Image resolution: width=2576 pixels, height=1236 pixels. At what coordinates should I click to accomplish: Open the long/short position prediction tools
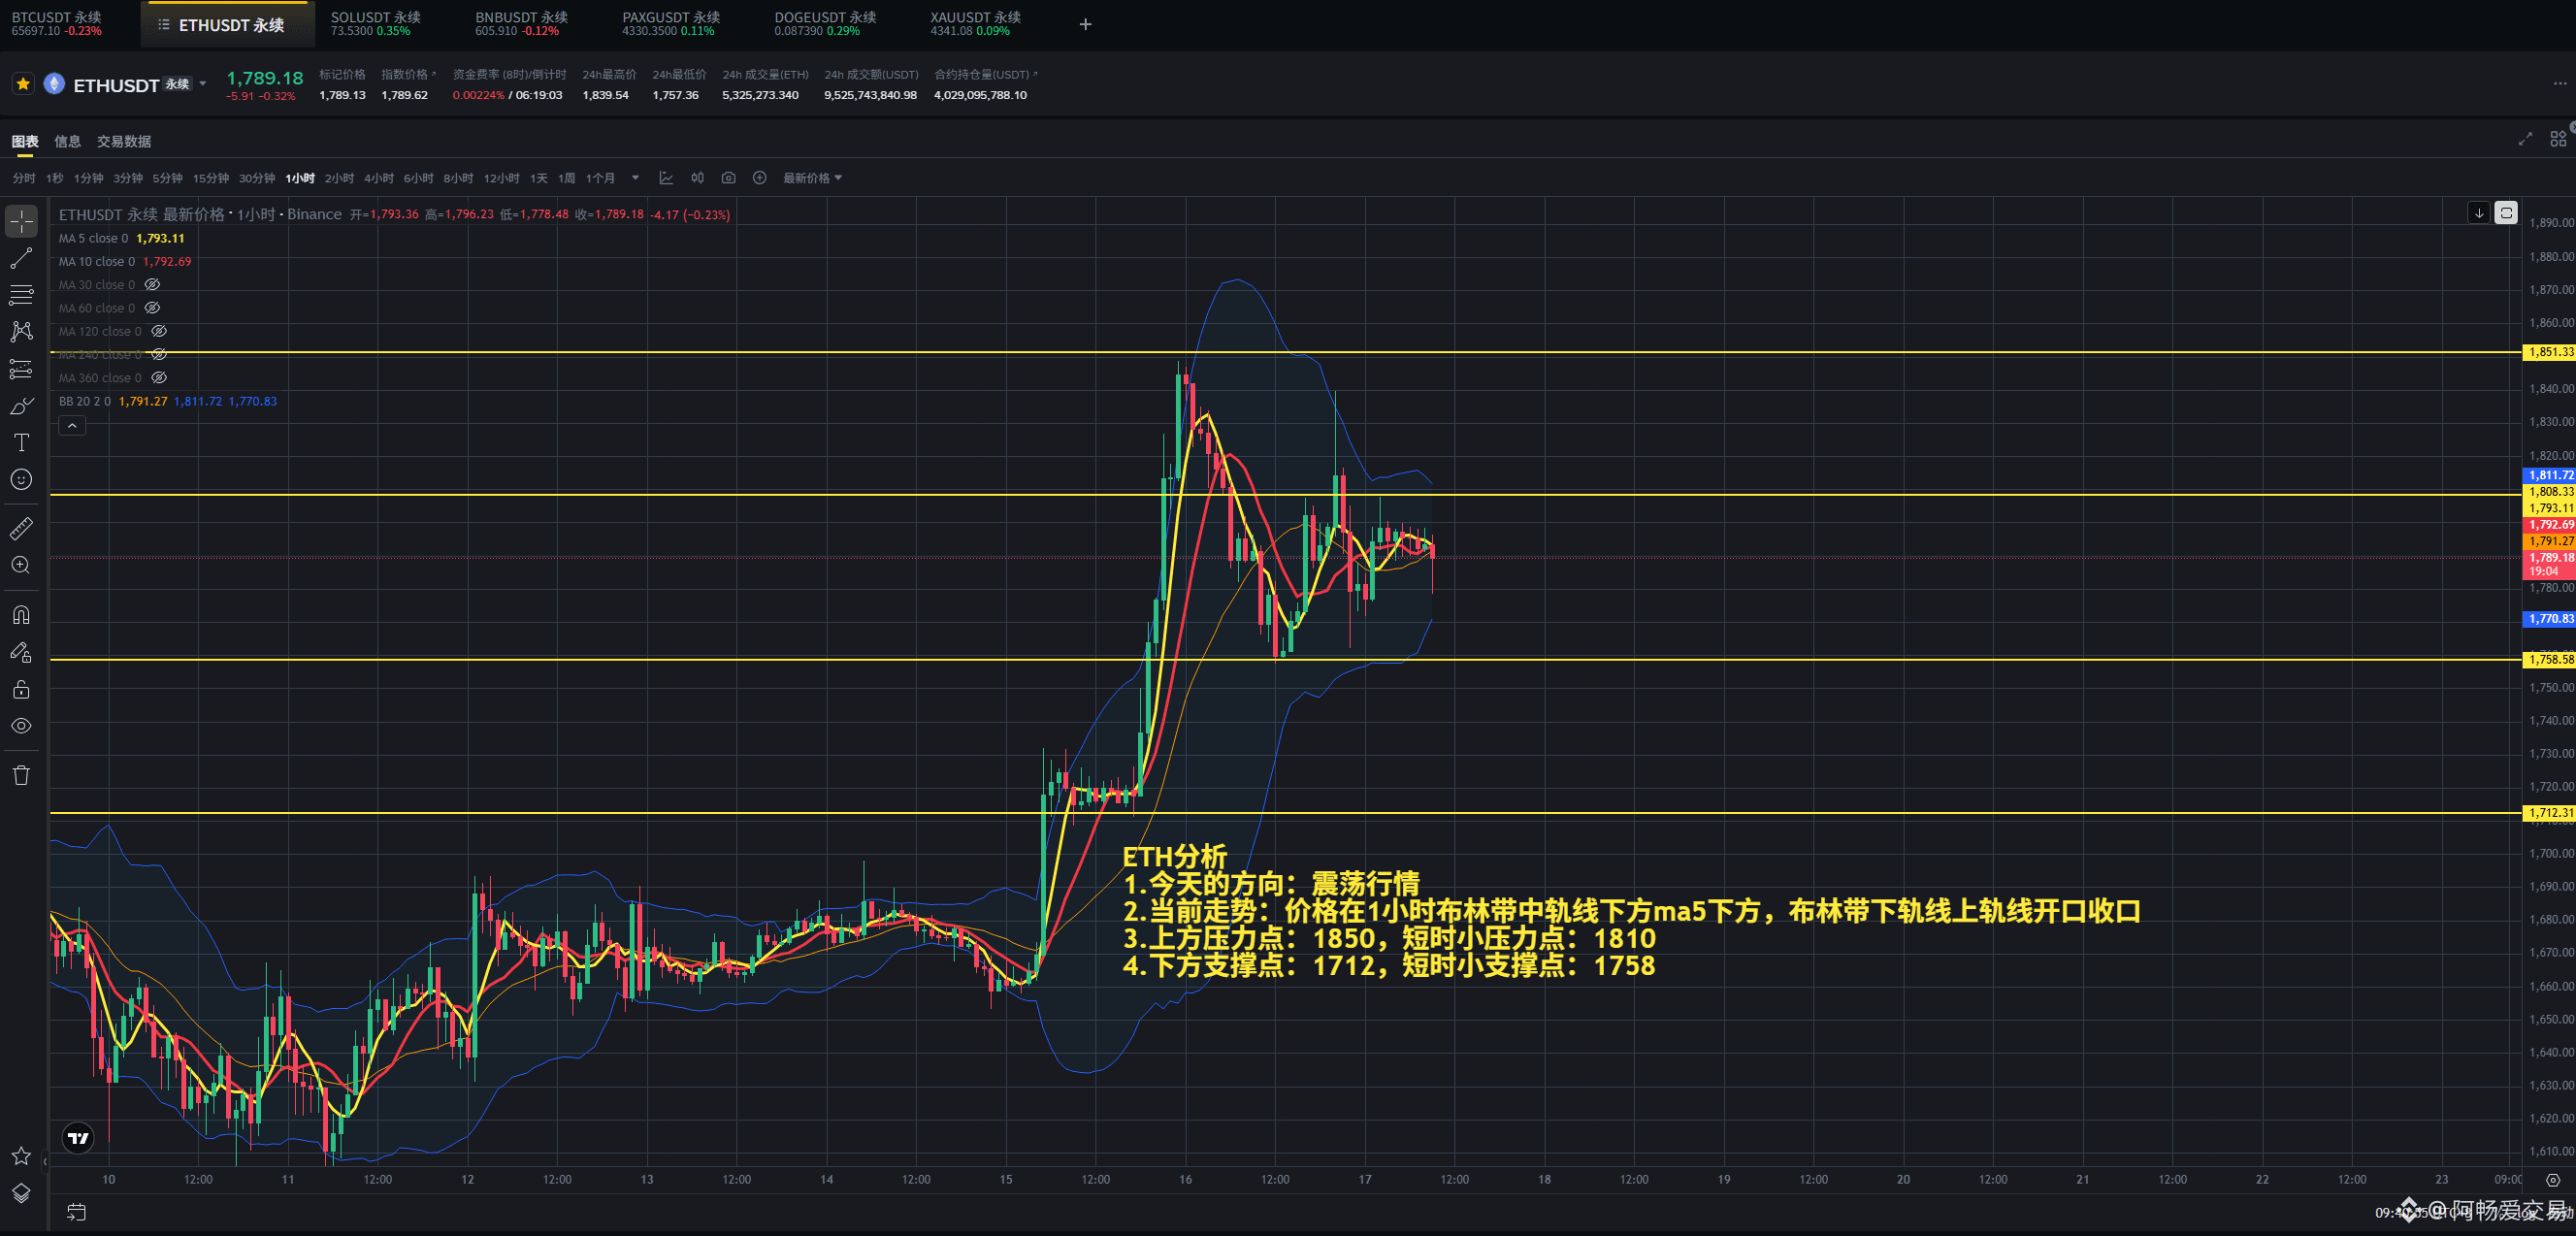pos(21,369)
